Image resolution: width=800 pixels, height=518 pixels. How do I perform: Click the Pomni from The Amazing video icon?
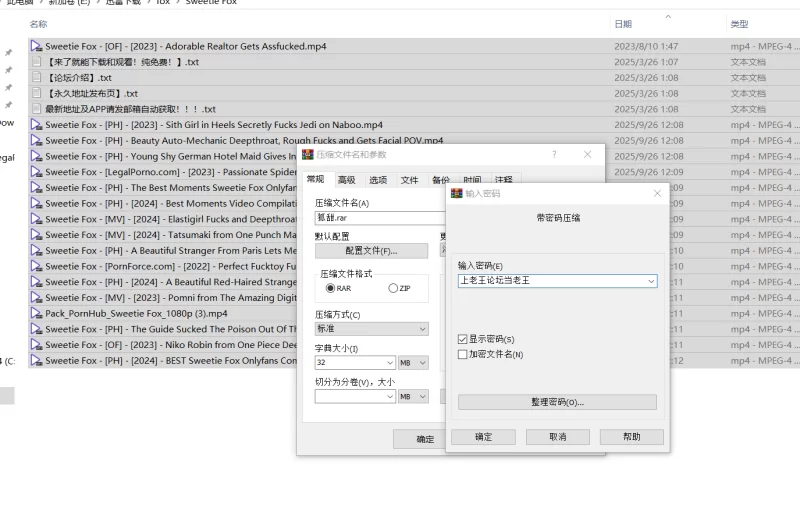click(37, 298)
